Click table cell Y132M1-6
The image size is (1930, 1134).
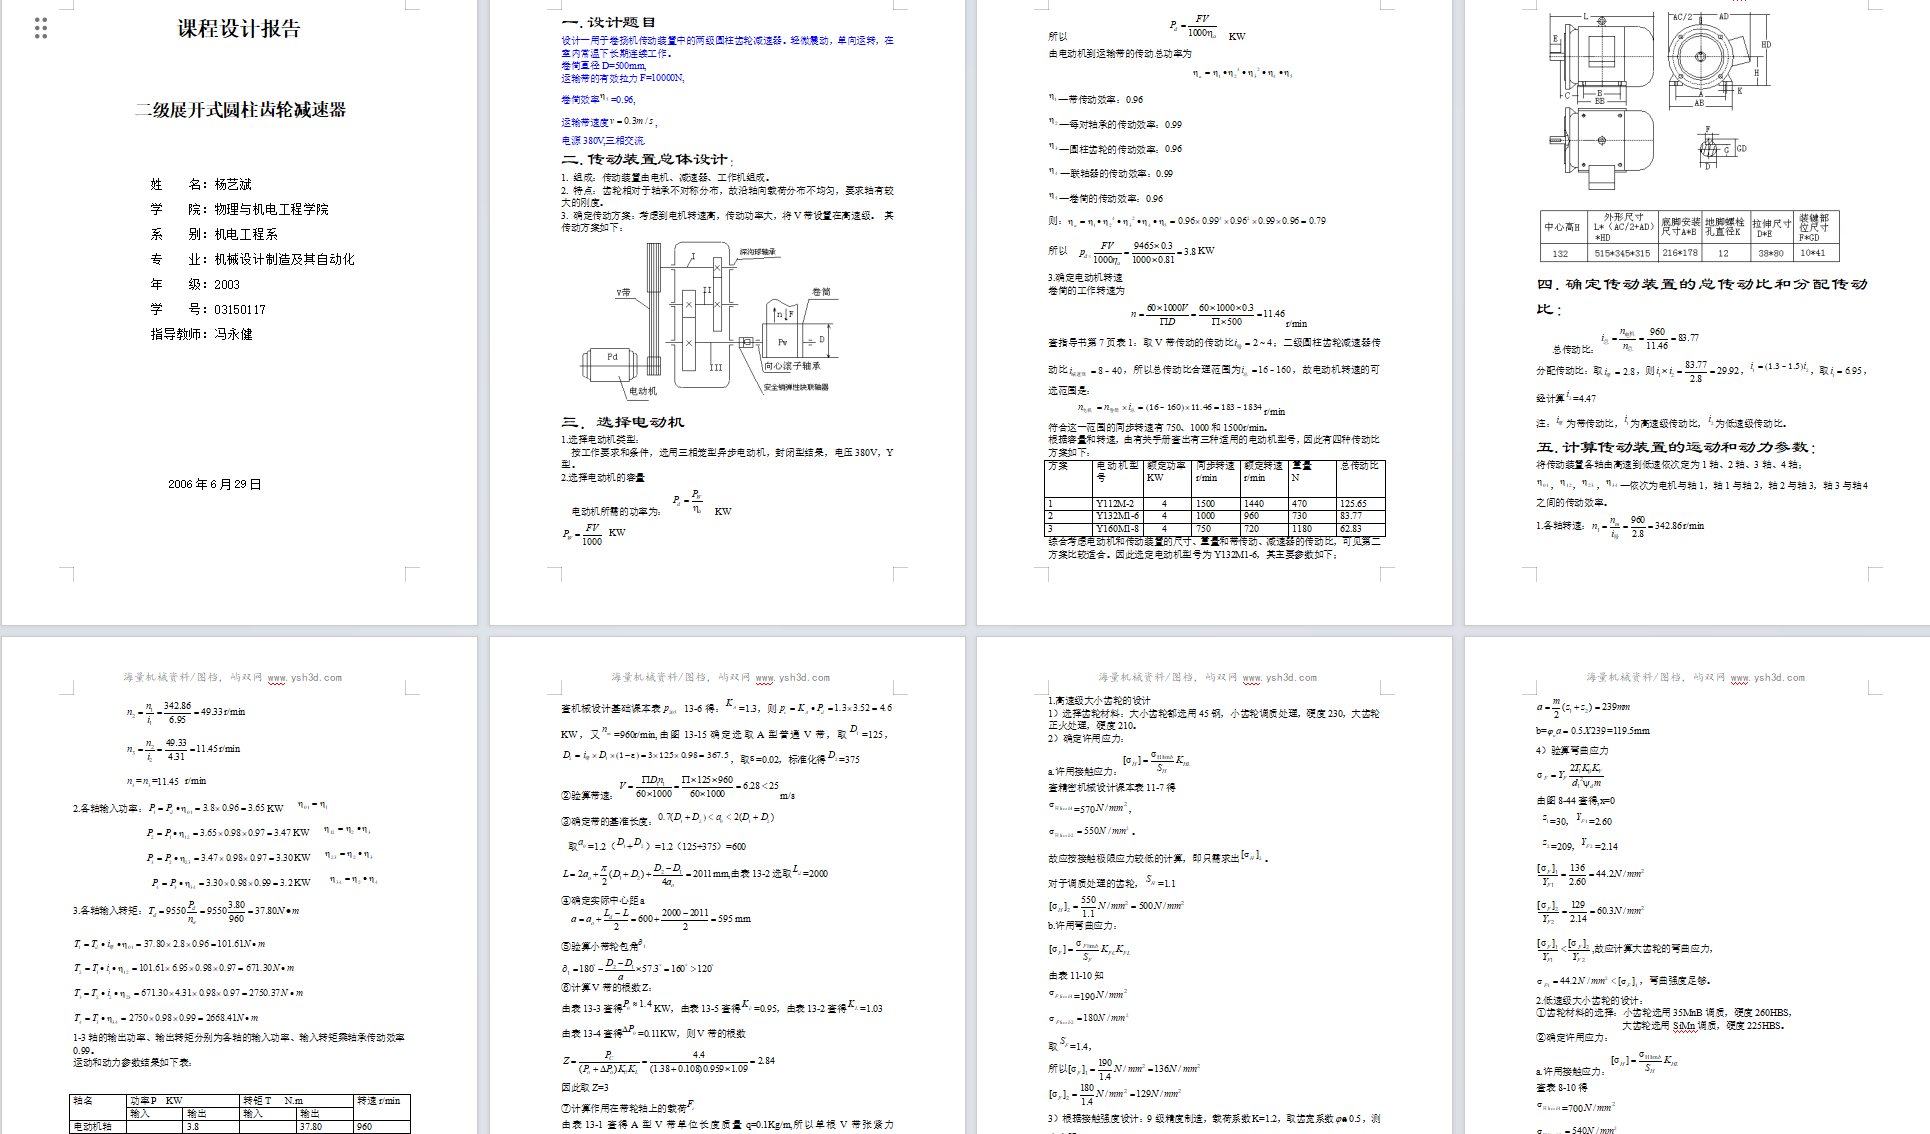(x=1117, y=516)
